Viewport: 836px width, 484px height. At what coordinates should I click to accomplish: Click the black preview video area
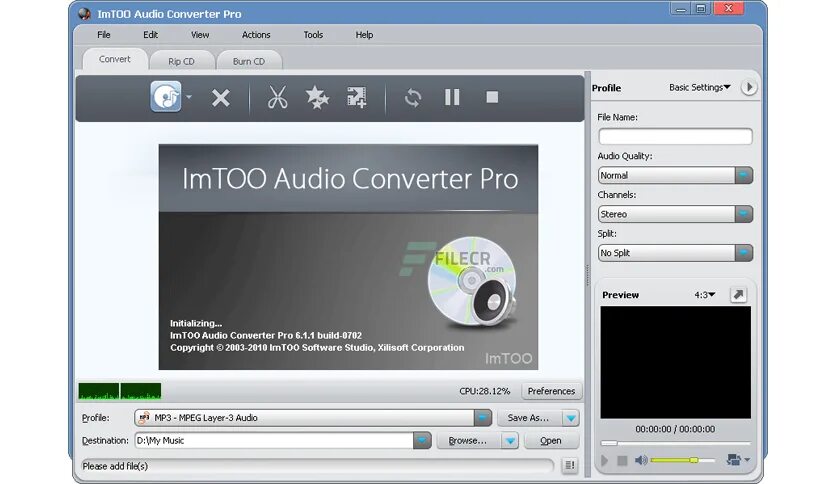(x=676, y=362)
